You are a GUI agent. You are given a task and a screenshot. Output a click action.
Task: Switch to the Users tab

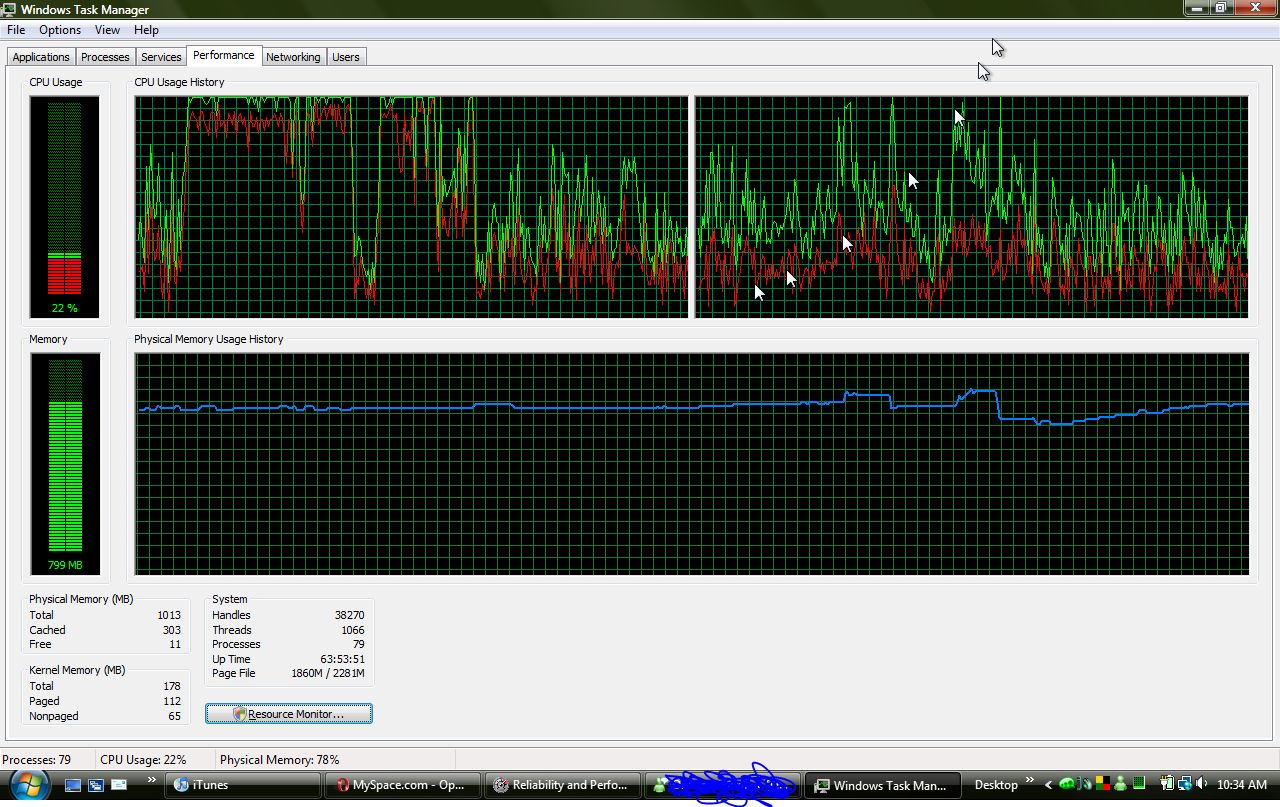(x=346, y=57)
